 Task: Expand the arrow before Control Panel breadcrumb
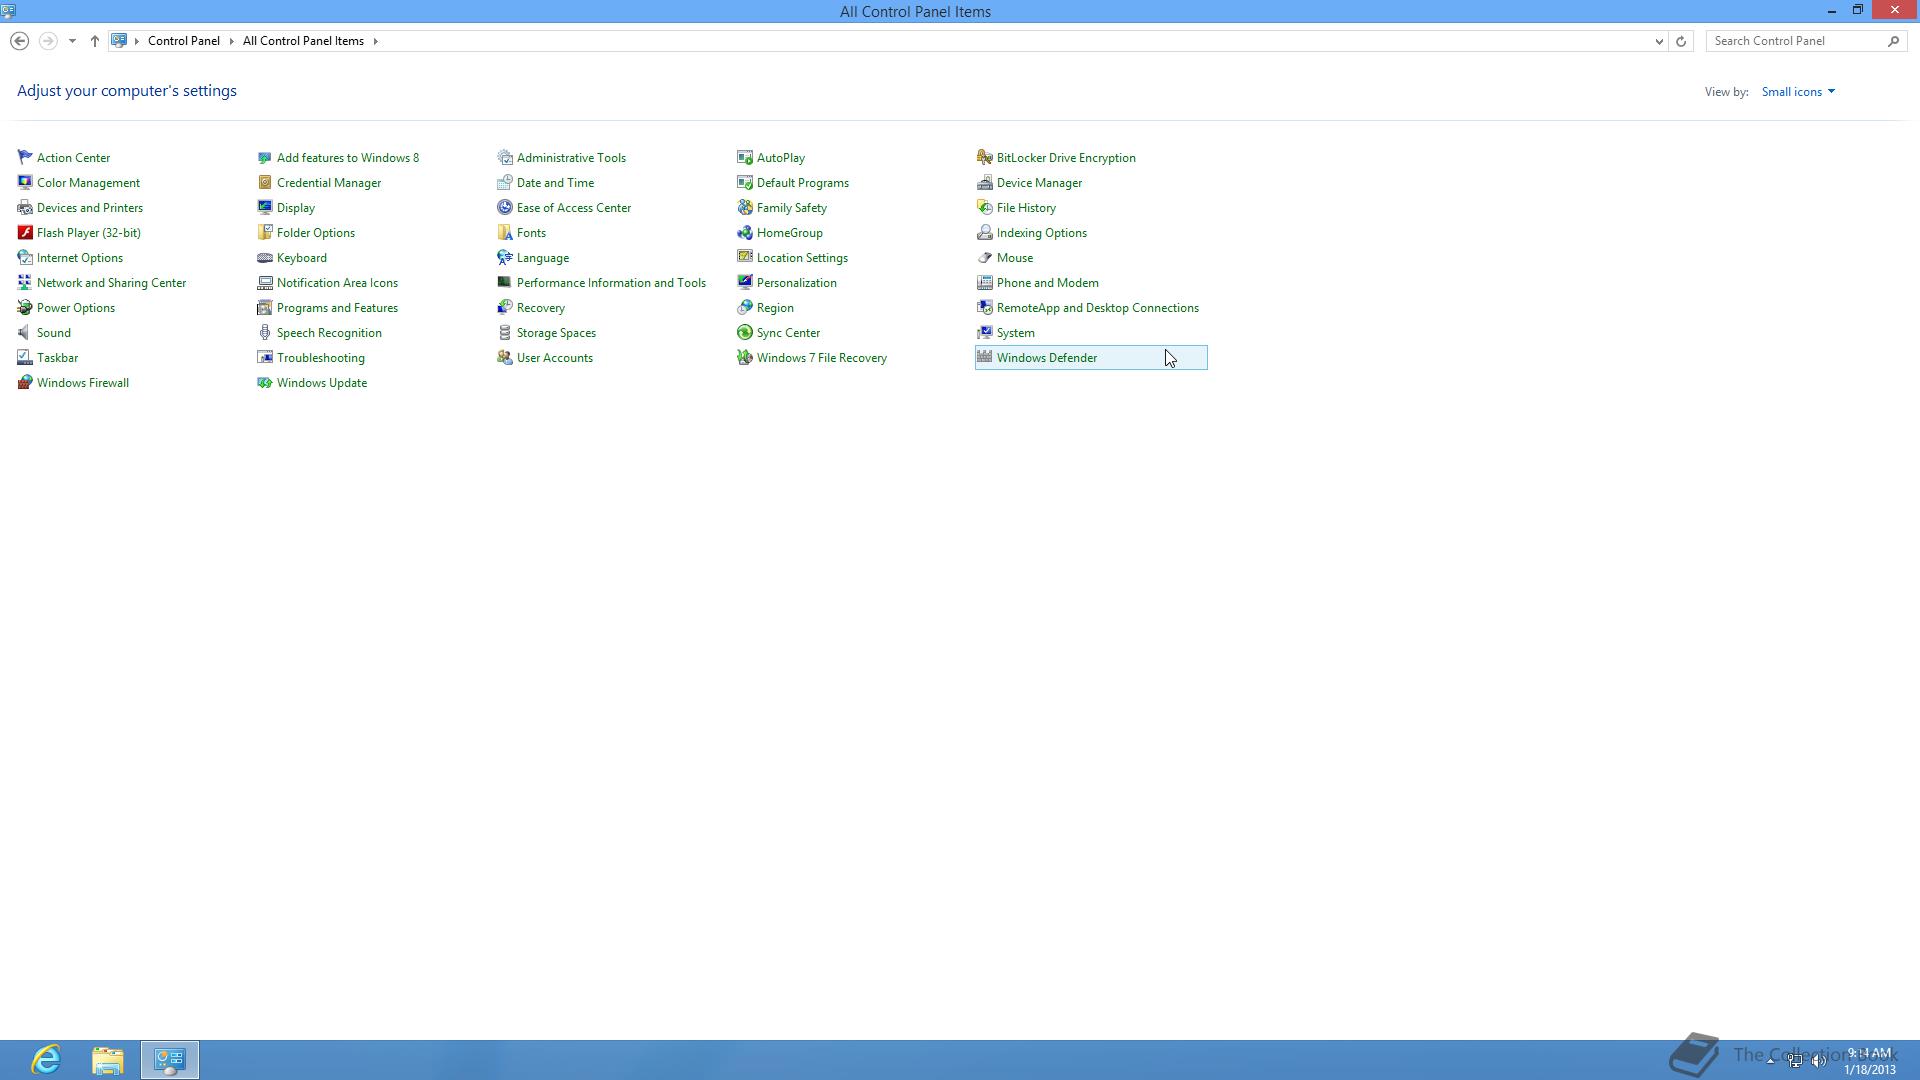pyautogui.click(x=137, y=41)
